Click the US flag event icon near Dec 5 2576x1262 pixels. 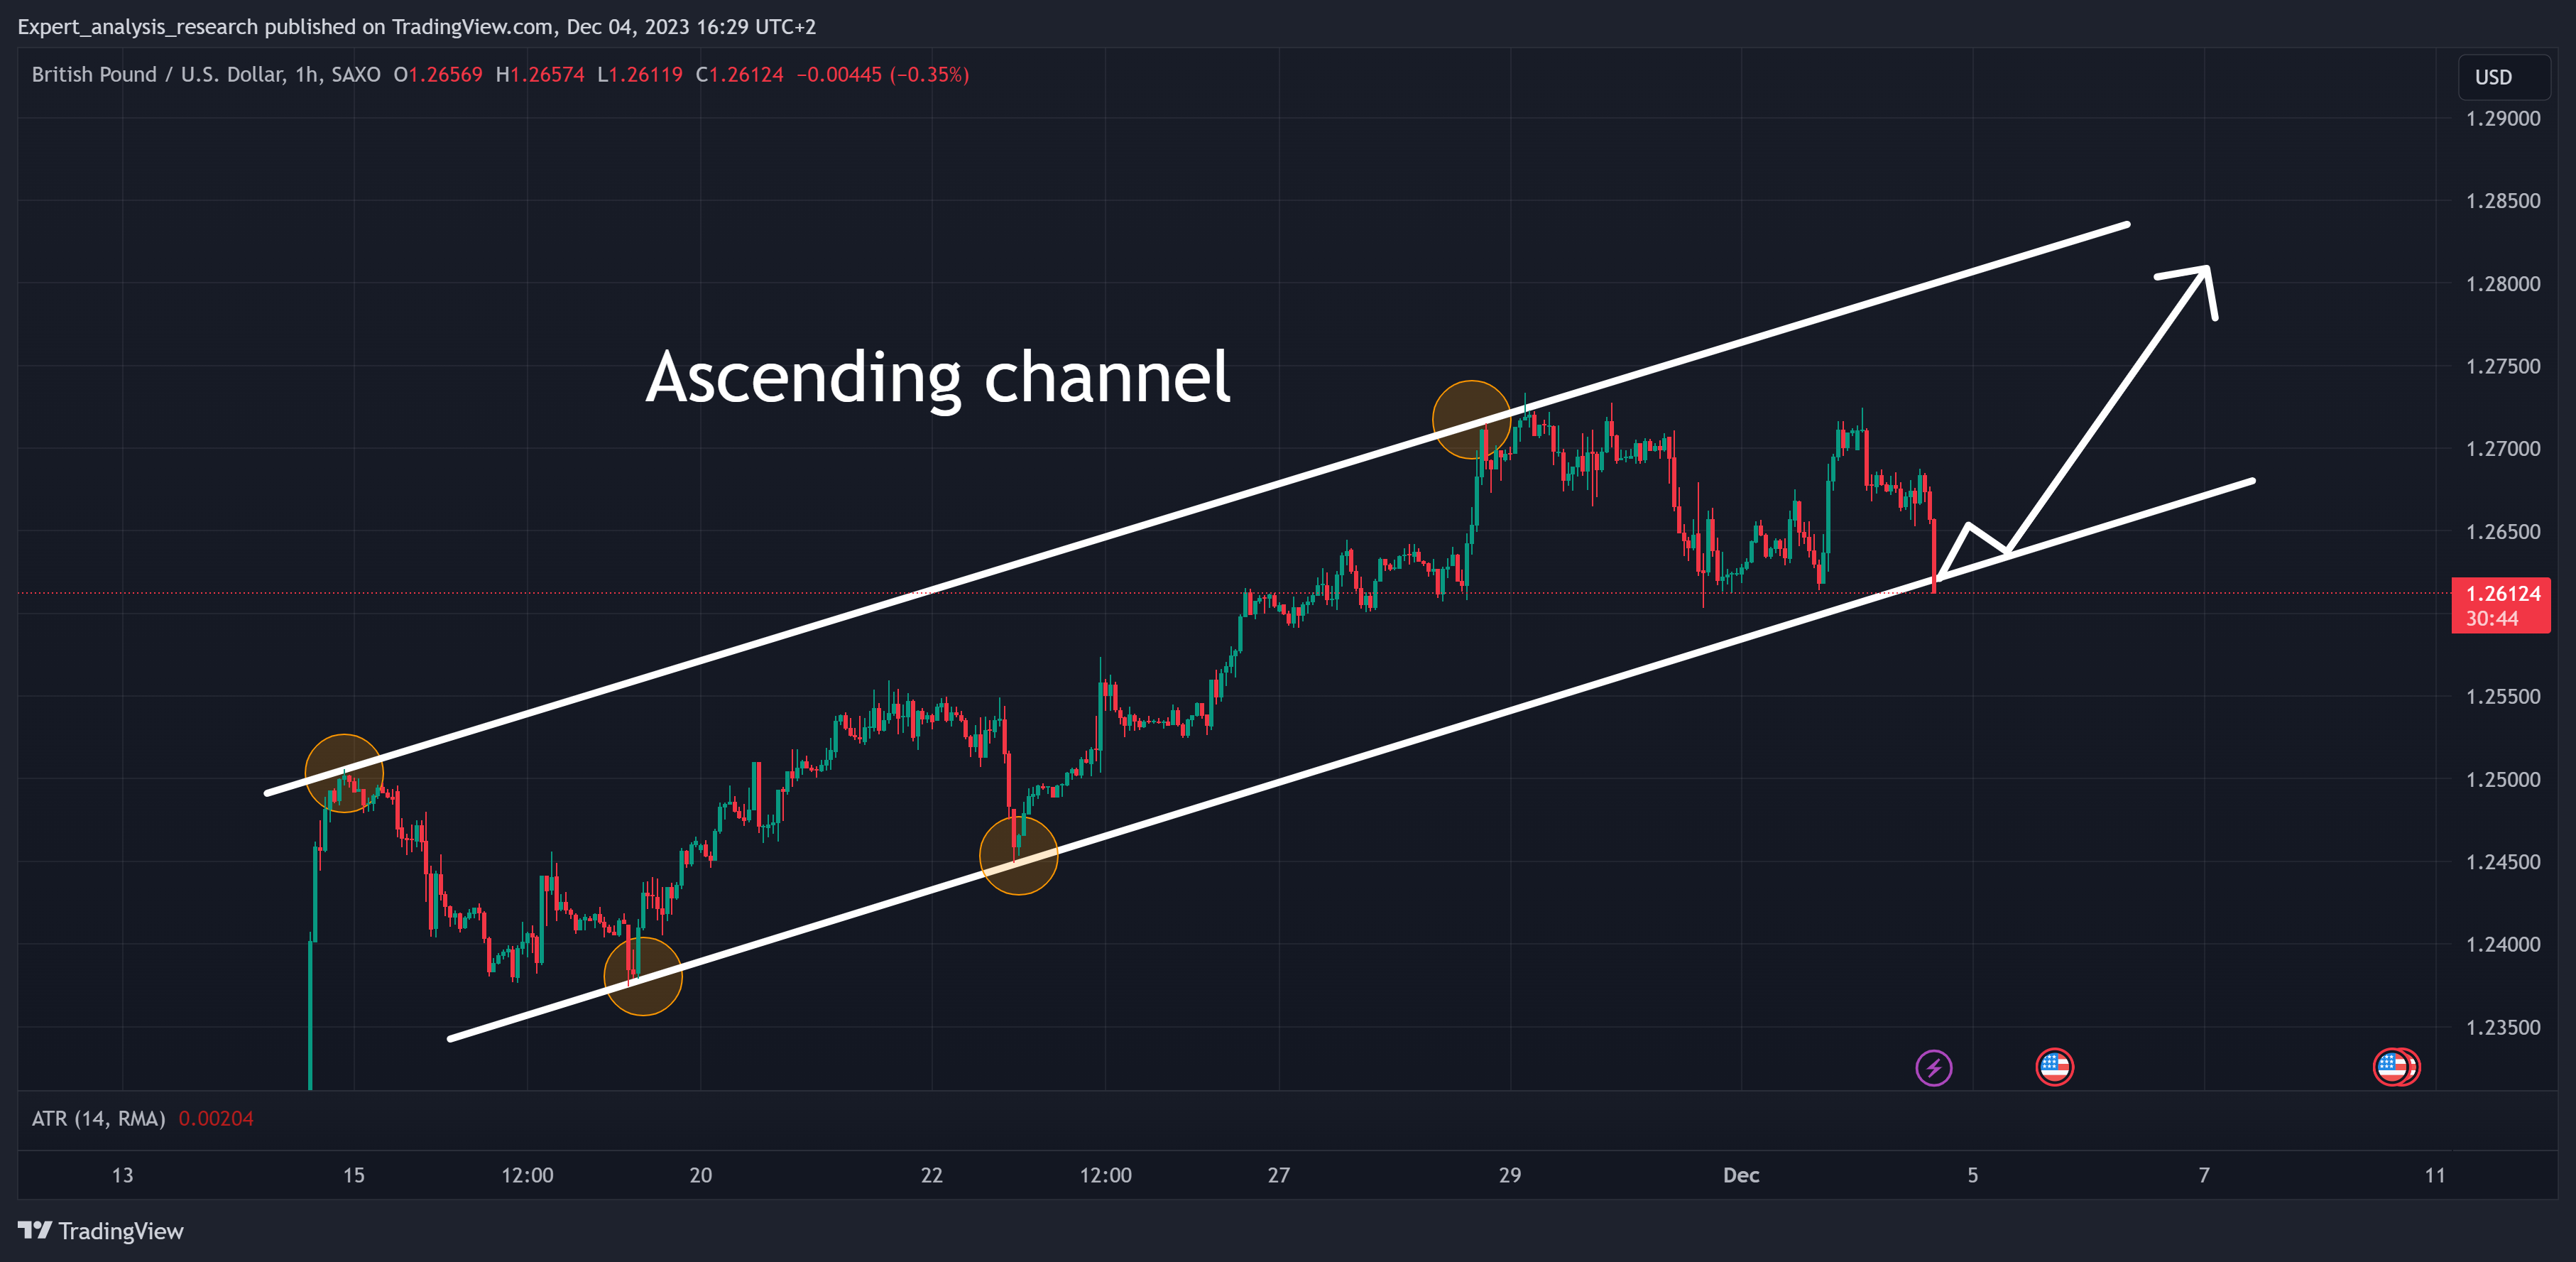click(2054, 1067)
